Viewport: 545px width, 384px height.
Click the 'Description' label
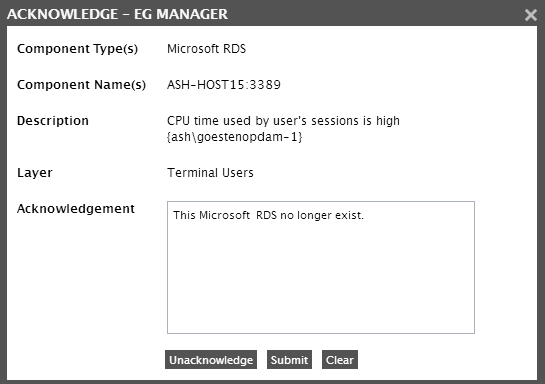pyautogui.click(x=53, y=121)
